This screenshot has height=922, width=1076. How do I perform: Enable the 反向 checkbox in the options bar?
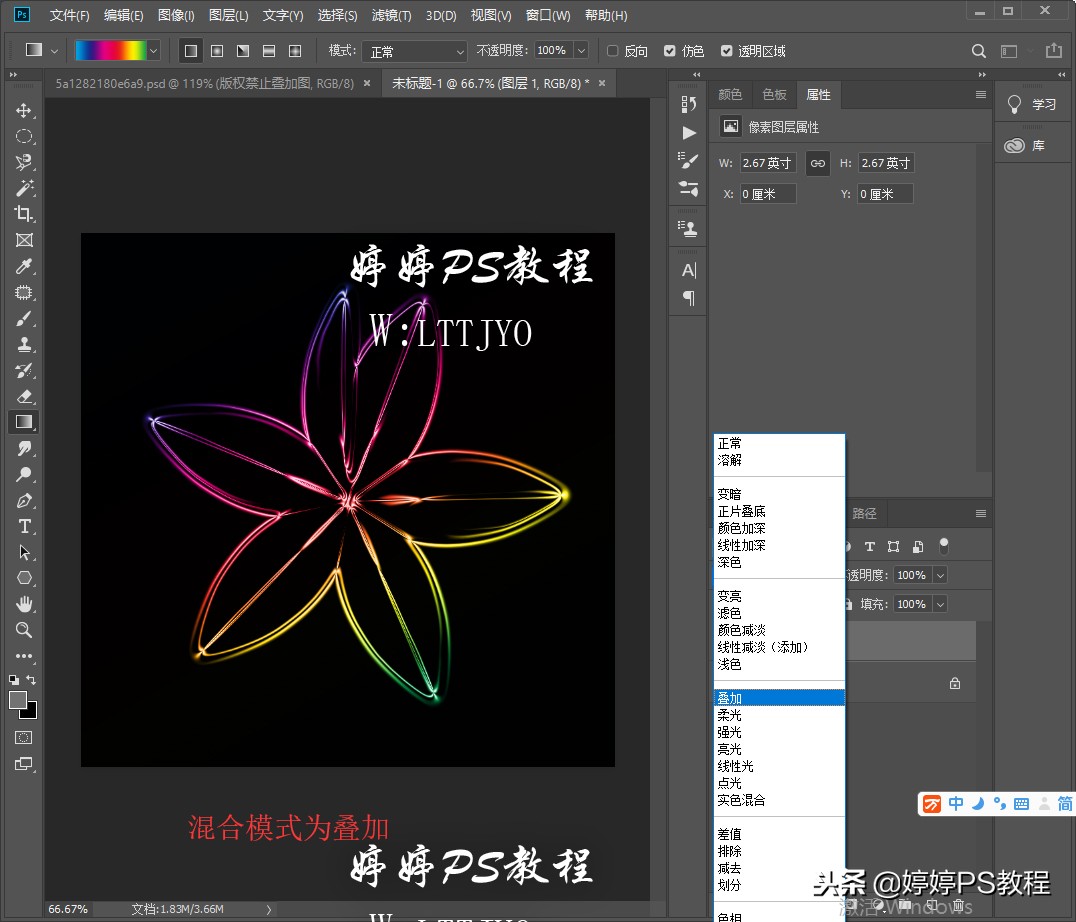611,50
